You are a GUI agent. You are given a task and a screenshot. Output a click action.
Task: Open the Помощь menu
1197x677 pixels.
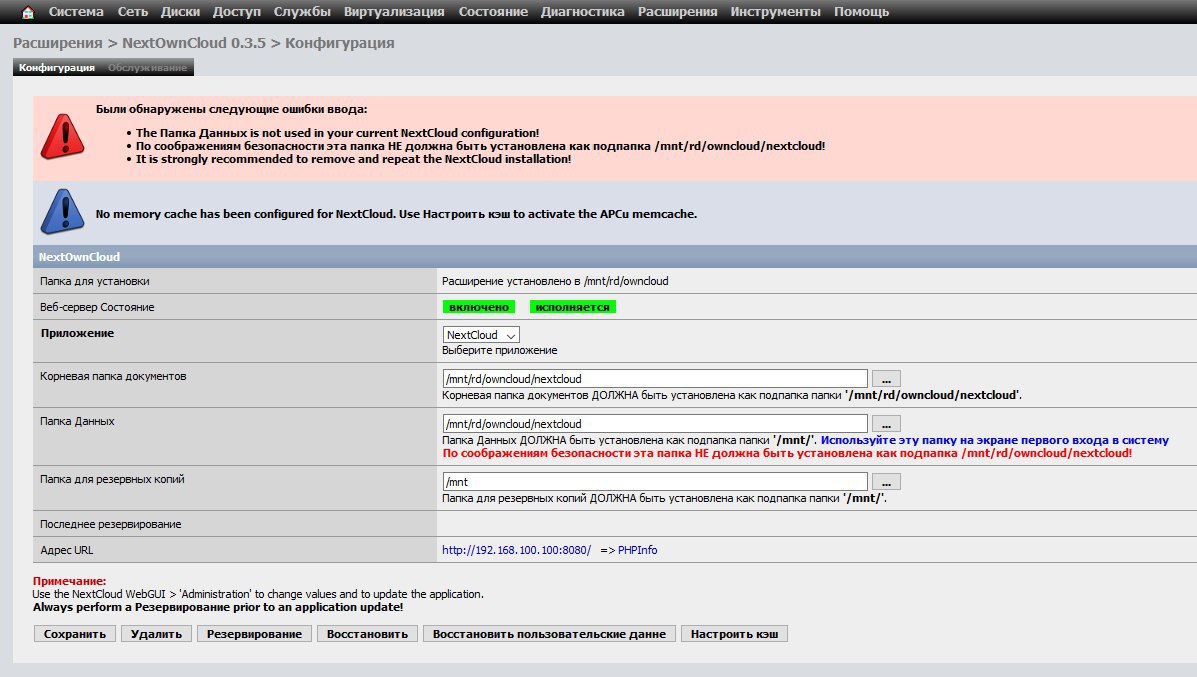click(x=861, y=11)
